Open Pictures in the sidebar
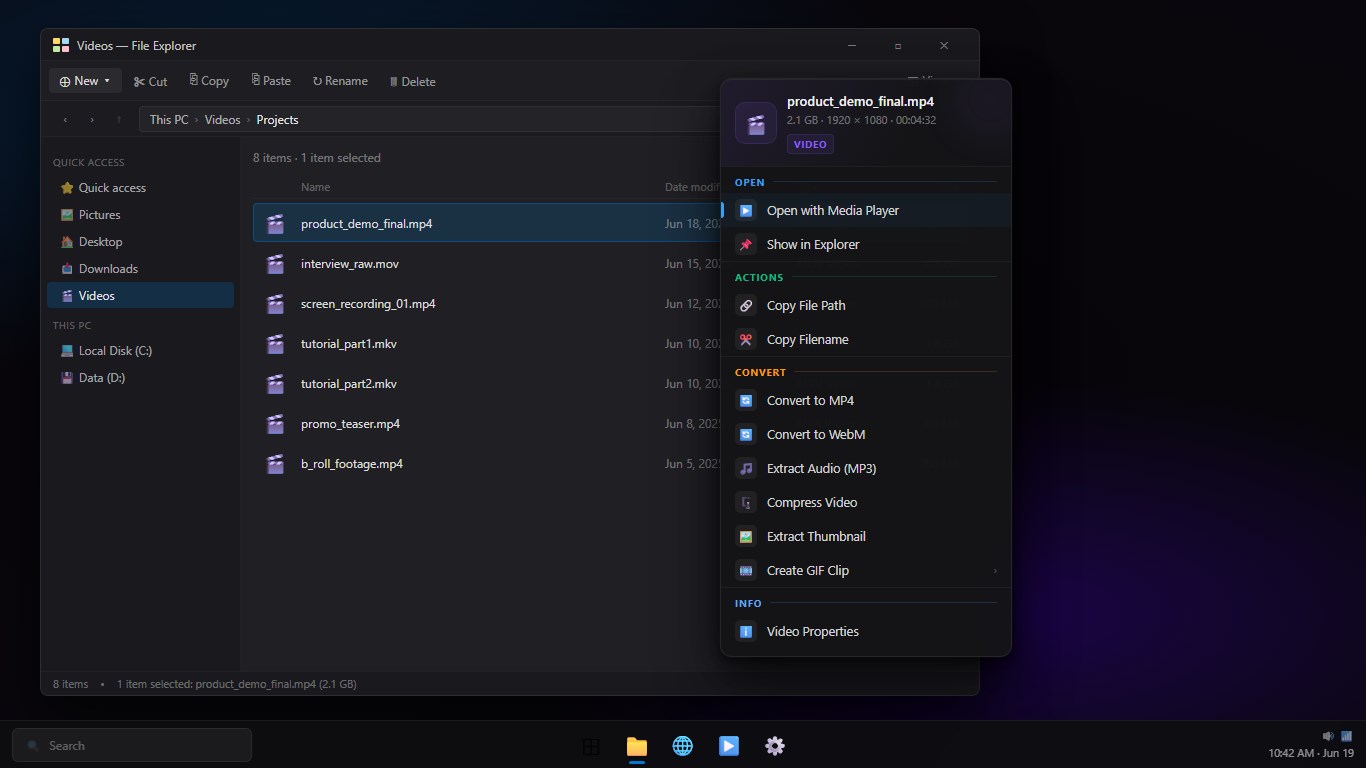 click(x=140, y=215)
